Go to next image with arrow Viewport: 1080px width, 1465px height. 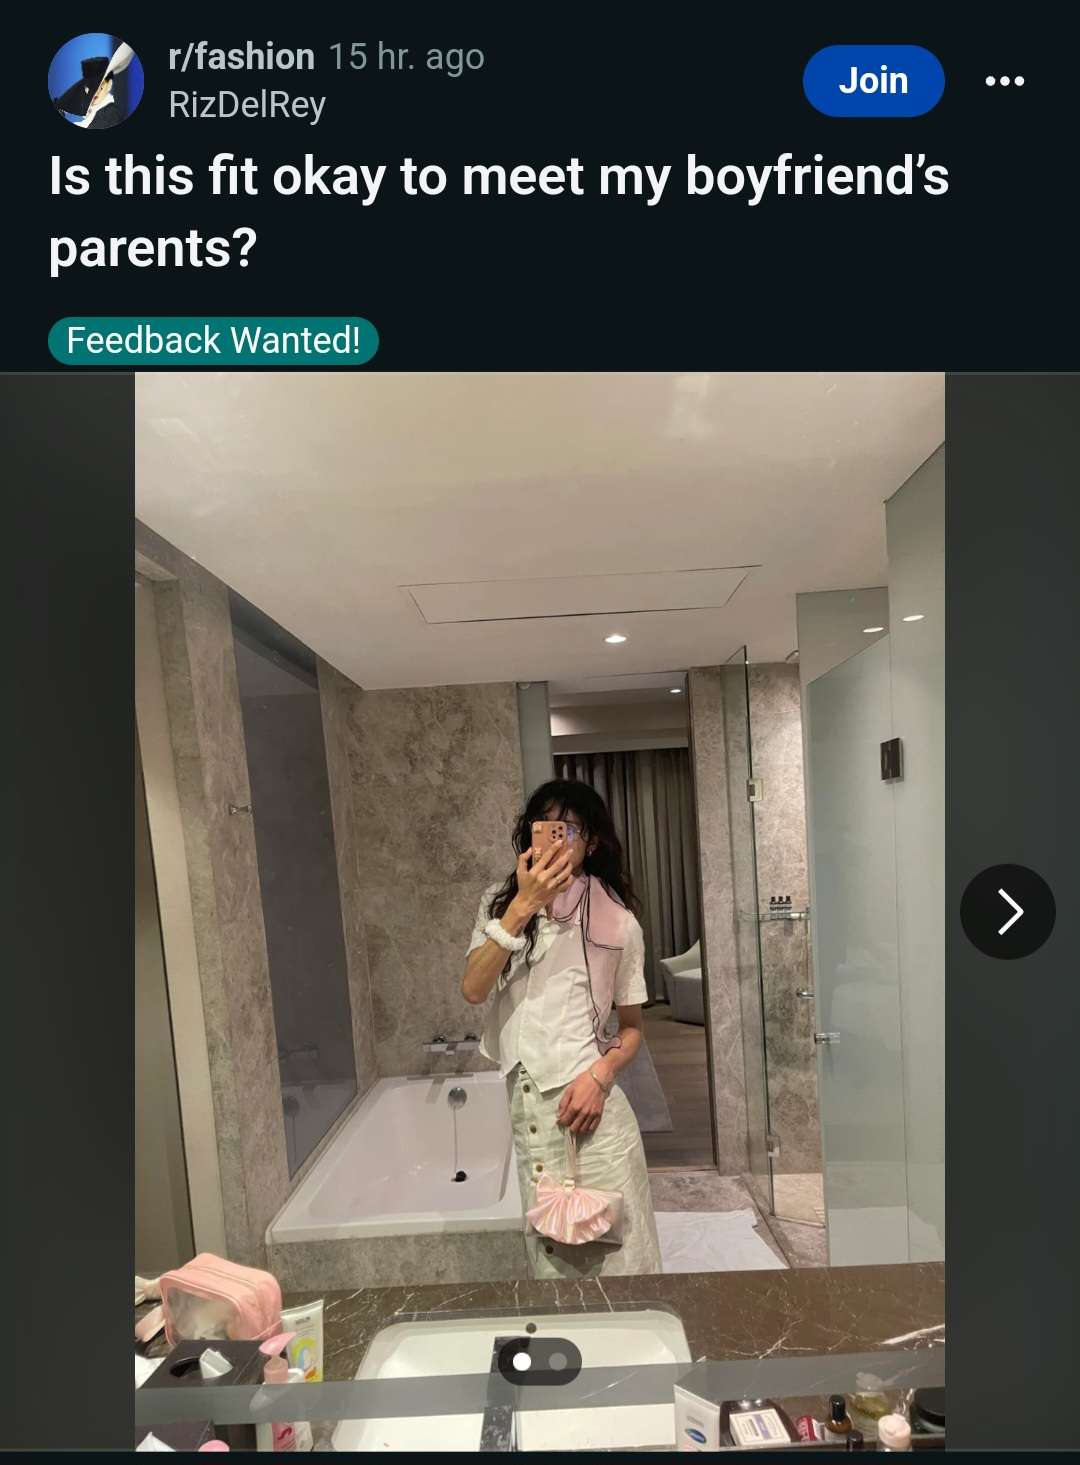click(x=1007, y=912)
